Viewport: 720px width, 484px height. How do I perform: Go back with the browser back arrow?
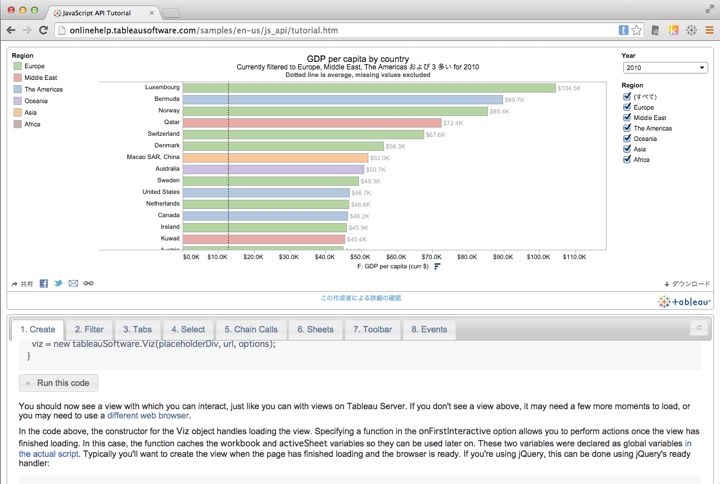(x=11, y=30)
